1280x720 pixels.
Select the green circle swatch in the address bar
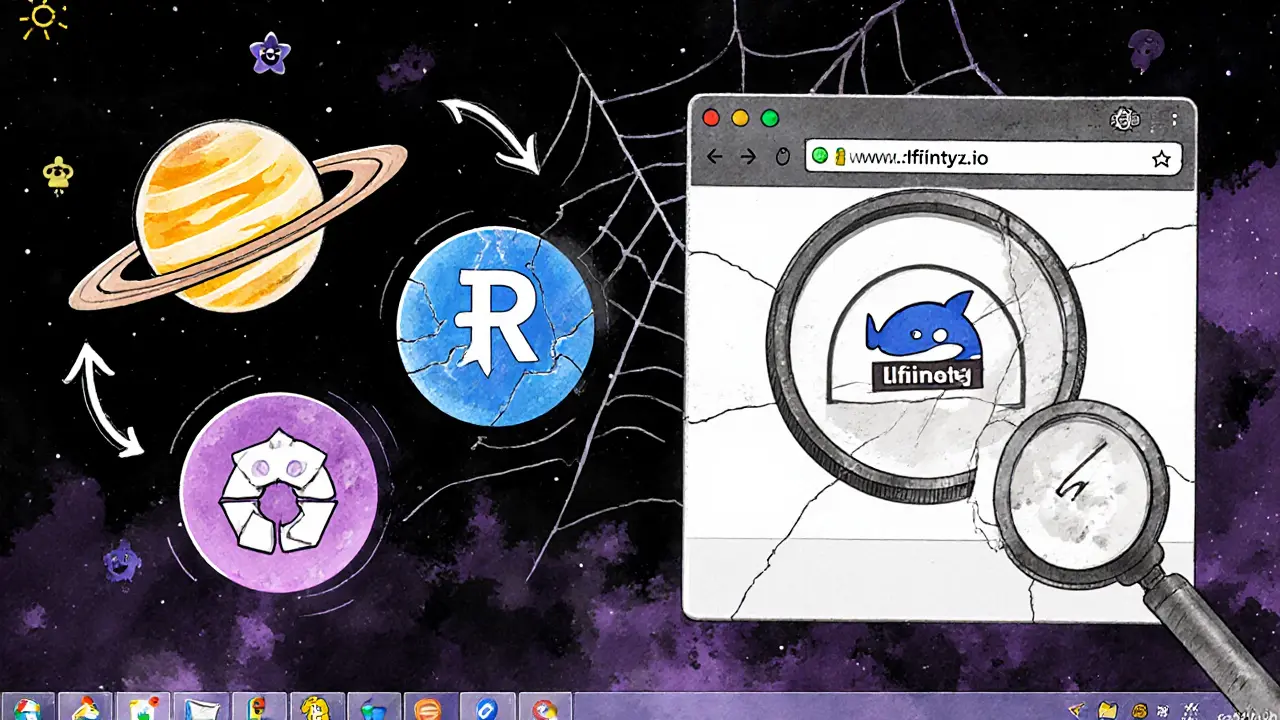[x=821, y=157]
